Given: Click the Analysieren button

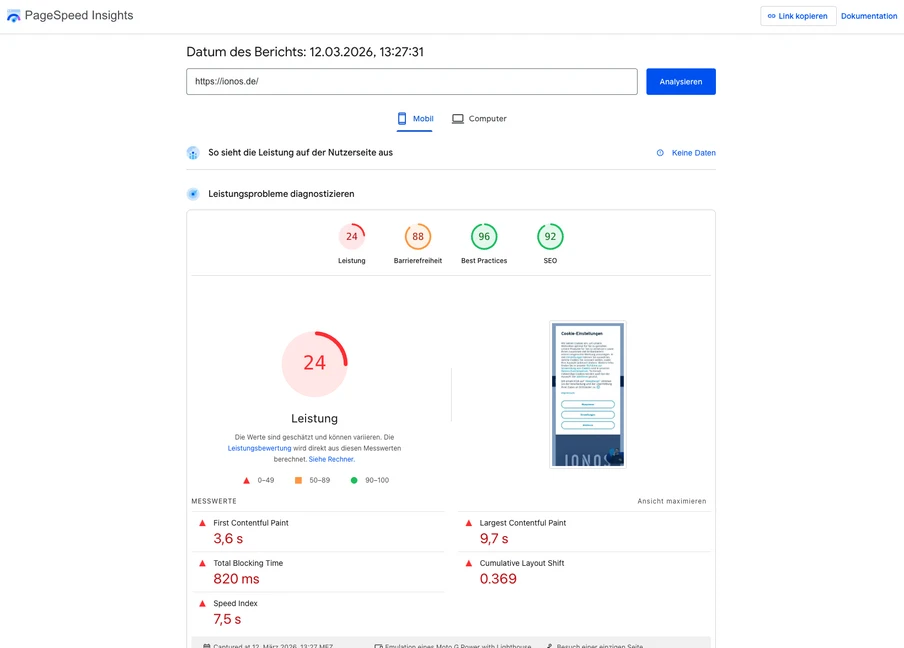Looking at the screenshot, I should 681,81.
